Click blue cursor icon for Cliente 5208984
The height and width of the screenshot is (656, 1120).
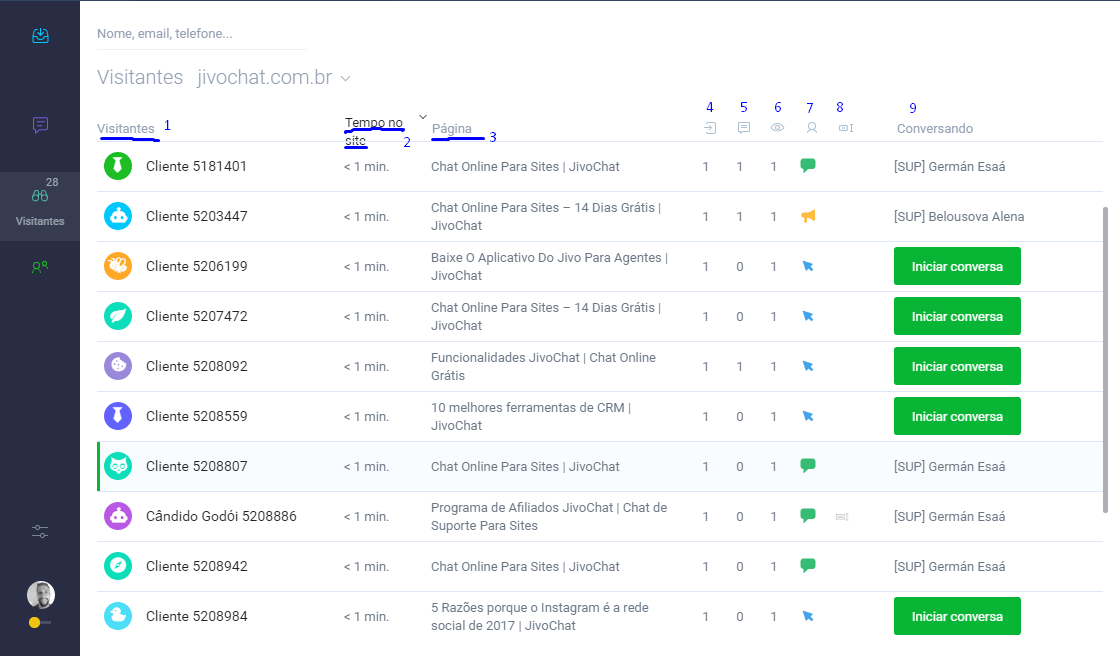click(x=808, y=617)
